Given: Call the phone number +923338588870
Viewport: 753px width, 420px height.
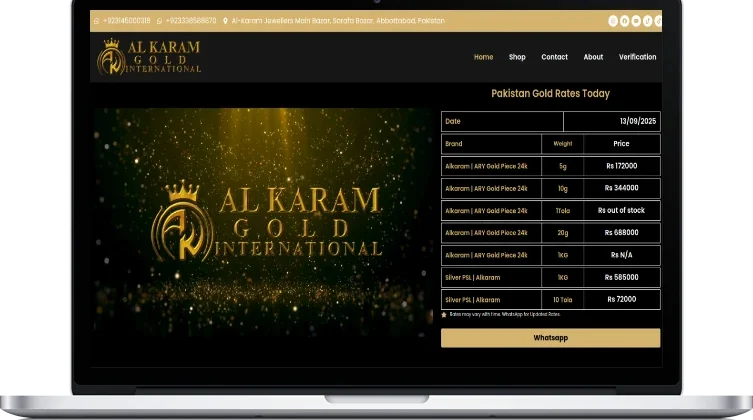Looking at the screenshot, I should pyautogui.click(x=191, y=21).
